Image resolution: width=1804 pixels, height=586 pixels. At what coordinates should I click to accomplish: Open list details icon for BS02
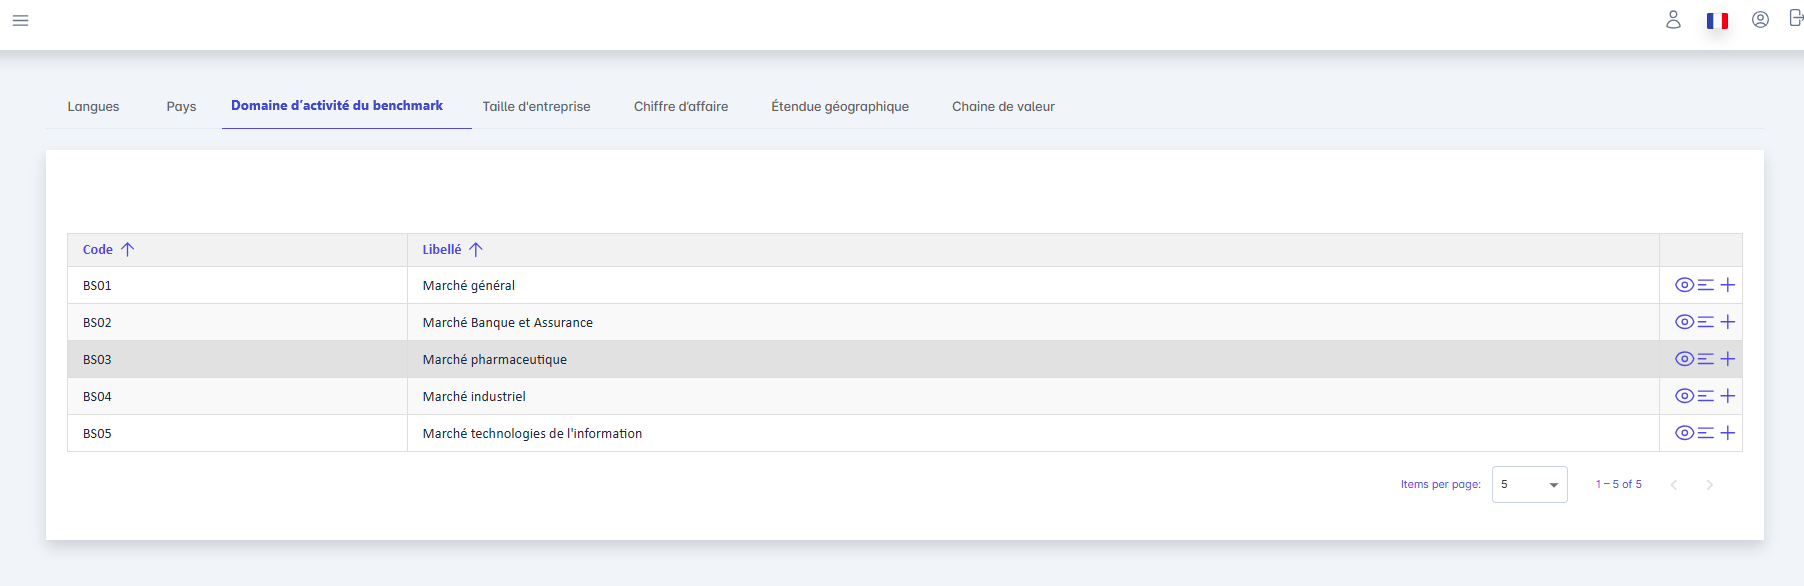point(1706,322)
